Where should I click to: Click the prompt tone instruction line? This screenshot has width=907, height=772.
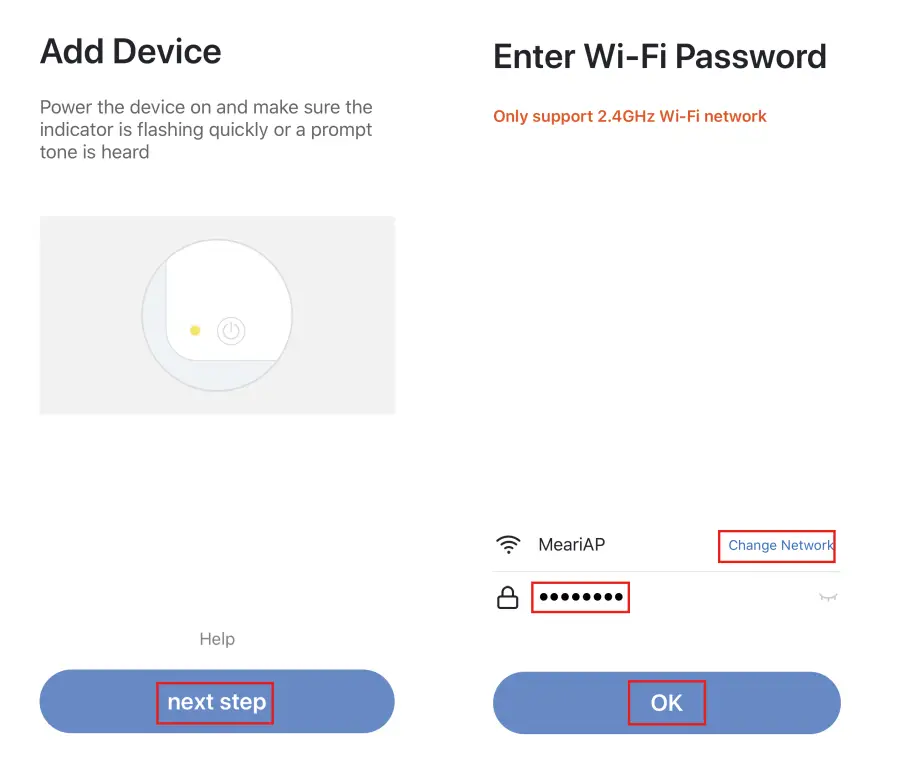pos(95,152)
